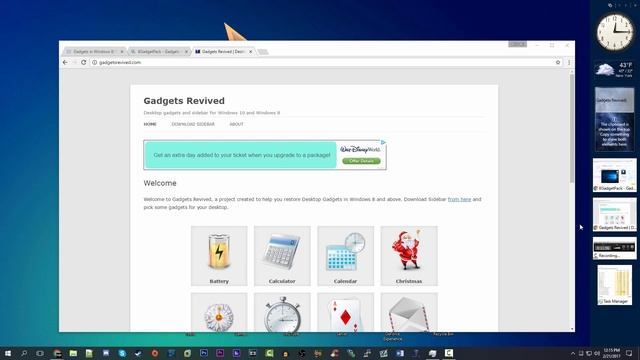This screenshot has width=640, height=360.
Task: Click the clipboard gadget in the sidebar
Action: point(614,120)
